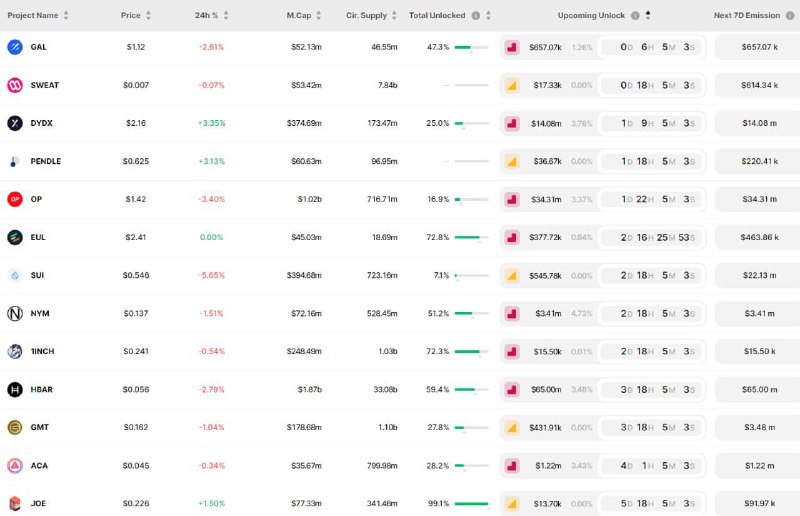Sort by Price using sort arrows
The image size is (800, 516).
148,15
